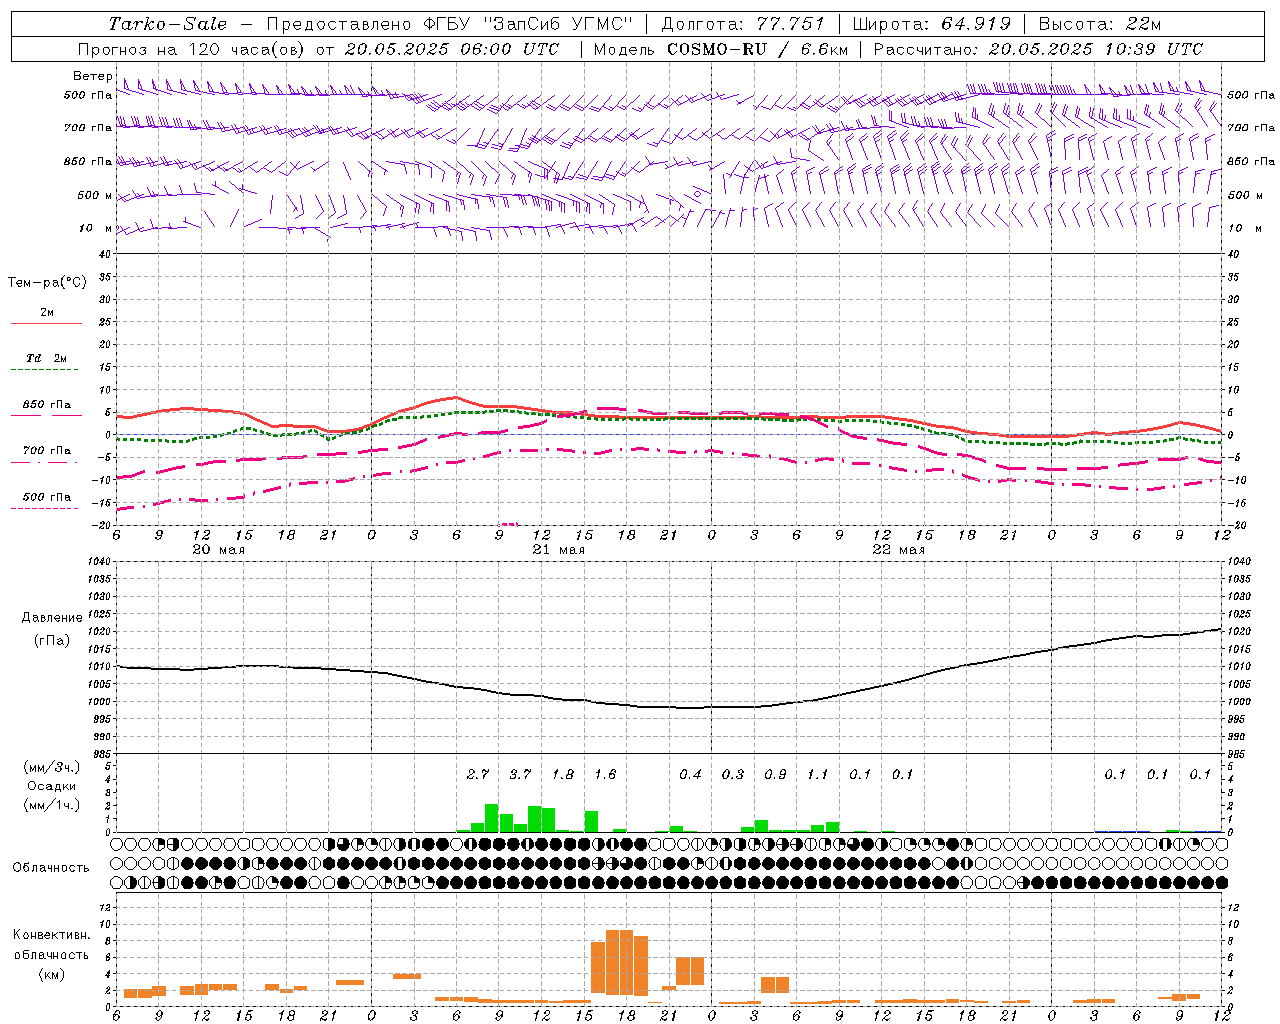
Task: Click the Ветер wind panel label
Action: (92, 76)
